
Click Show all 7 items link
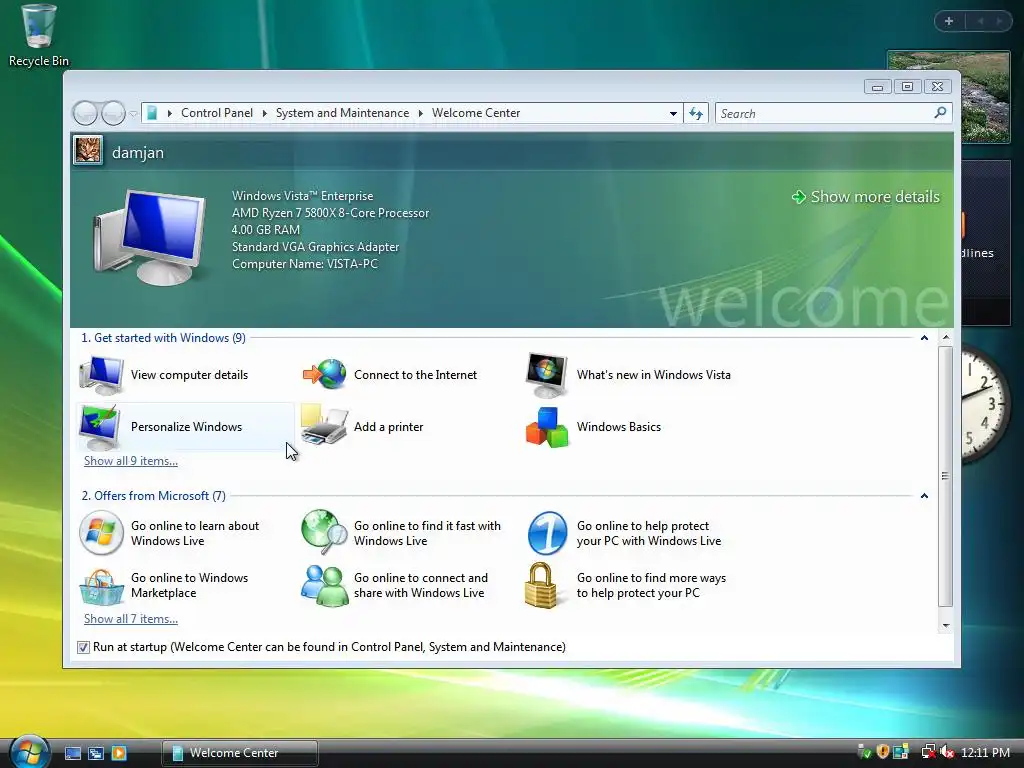click(x=131, y=619)
